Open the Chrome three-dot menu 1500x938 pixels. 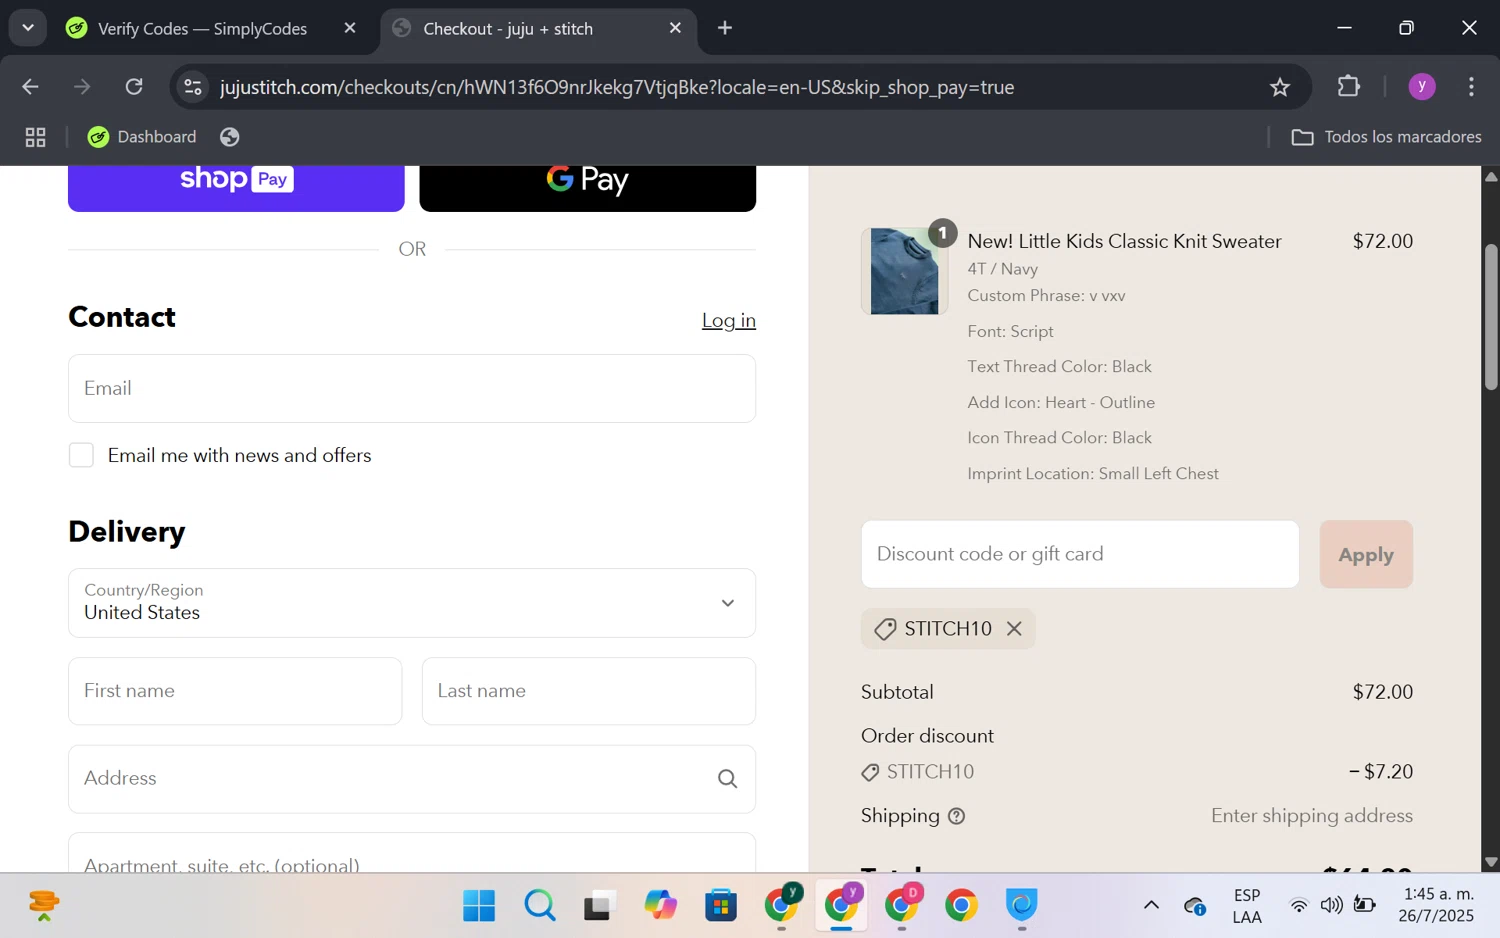coord(1471,87)
